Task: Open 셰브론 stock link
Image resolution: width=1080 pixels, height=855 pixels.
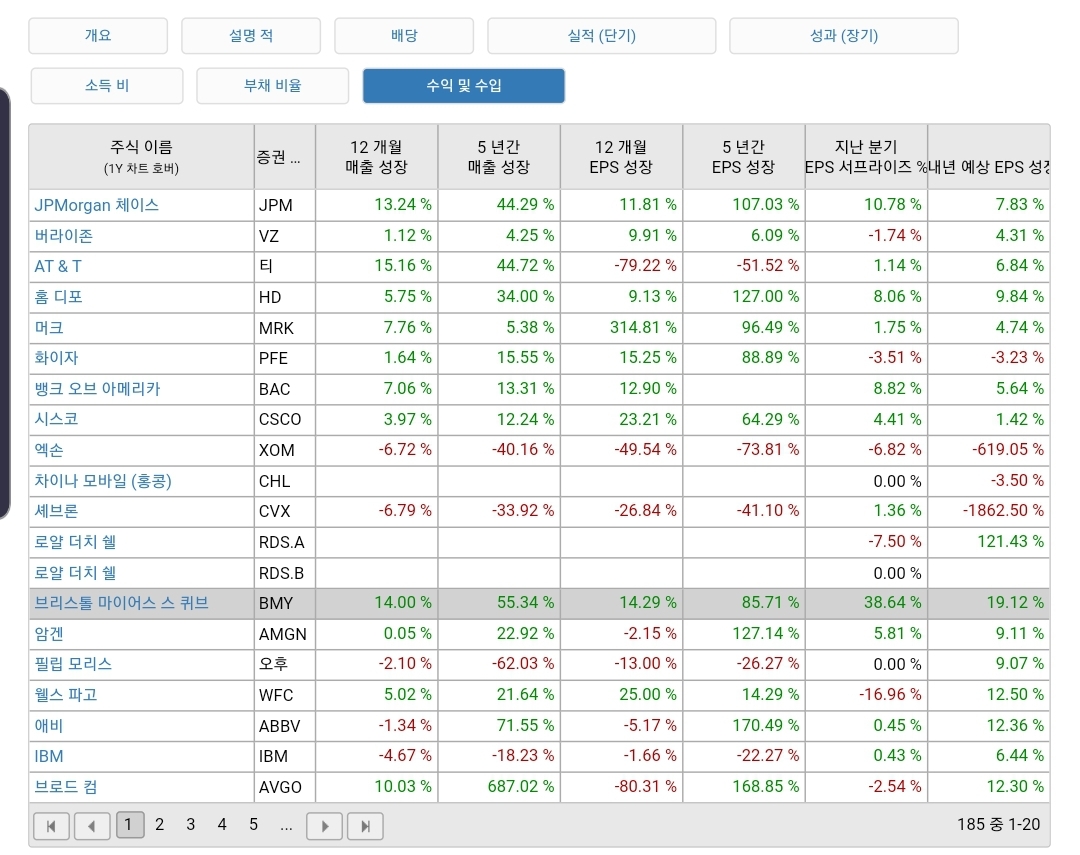Action: (56, 511)
